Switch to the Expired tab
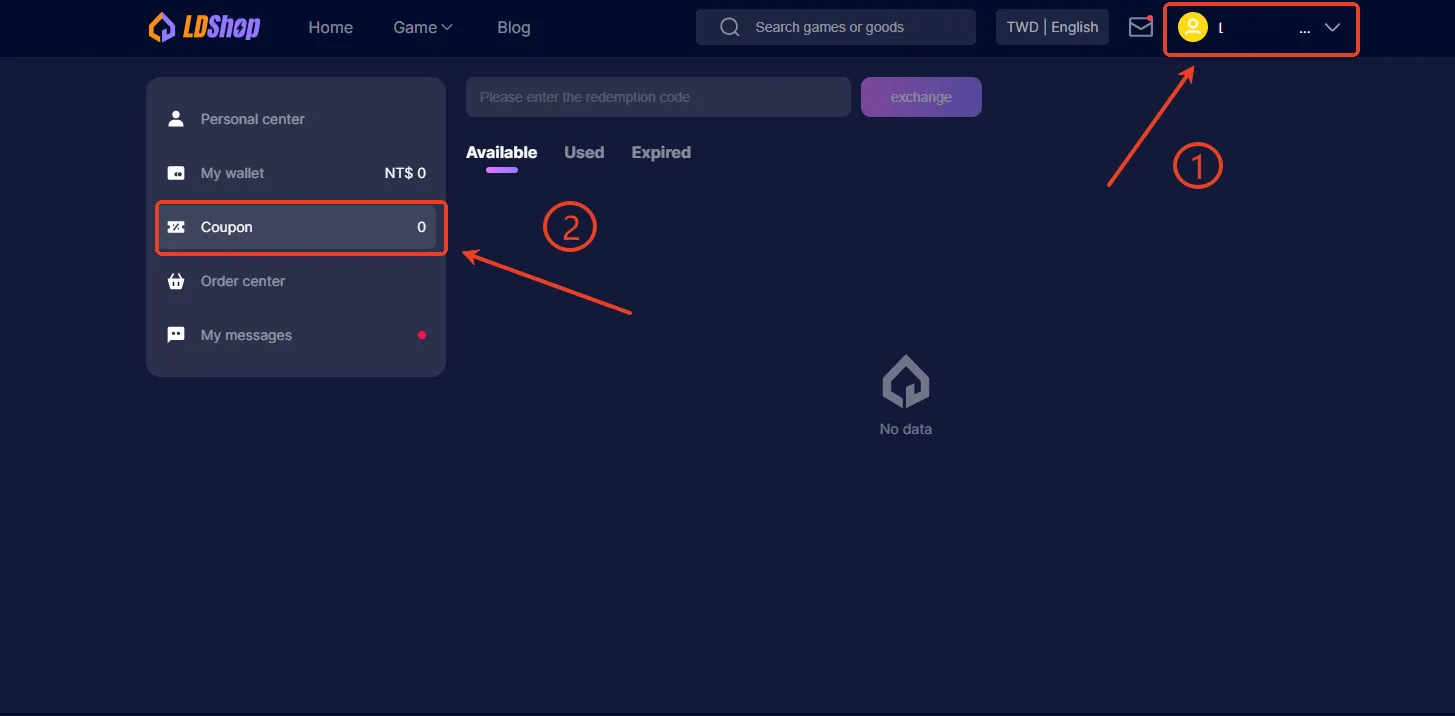This screenshot has height=716, width=1455. coord(661,152)
